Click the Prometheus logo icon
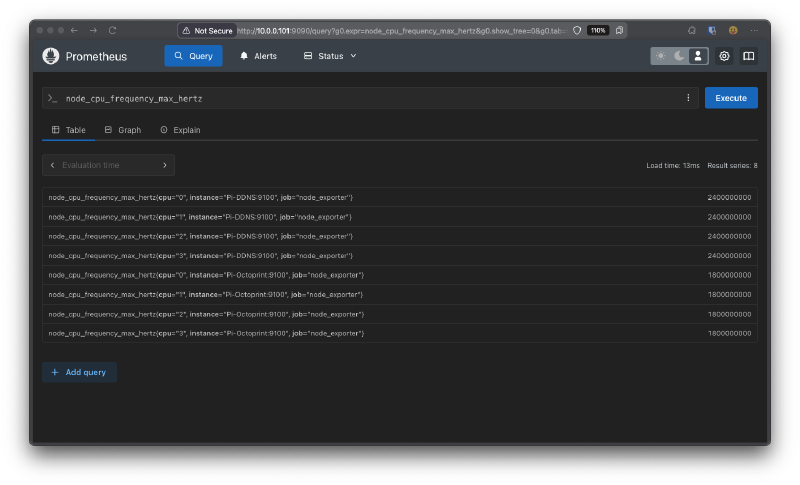 (x=51, y=56)
